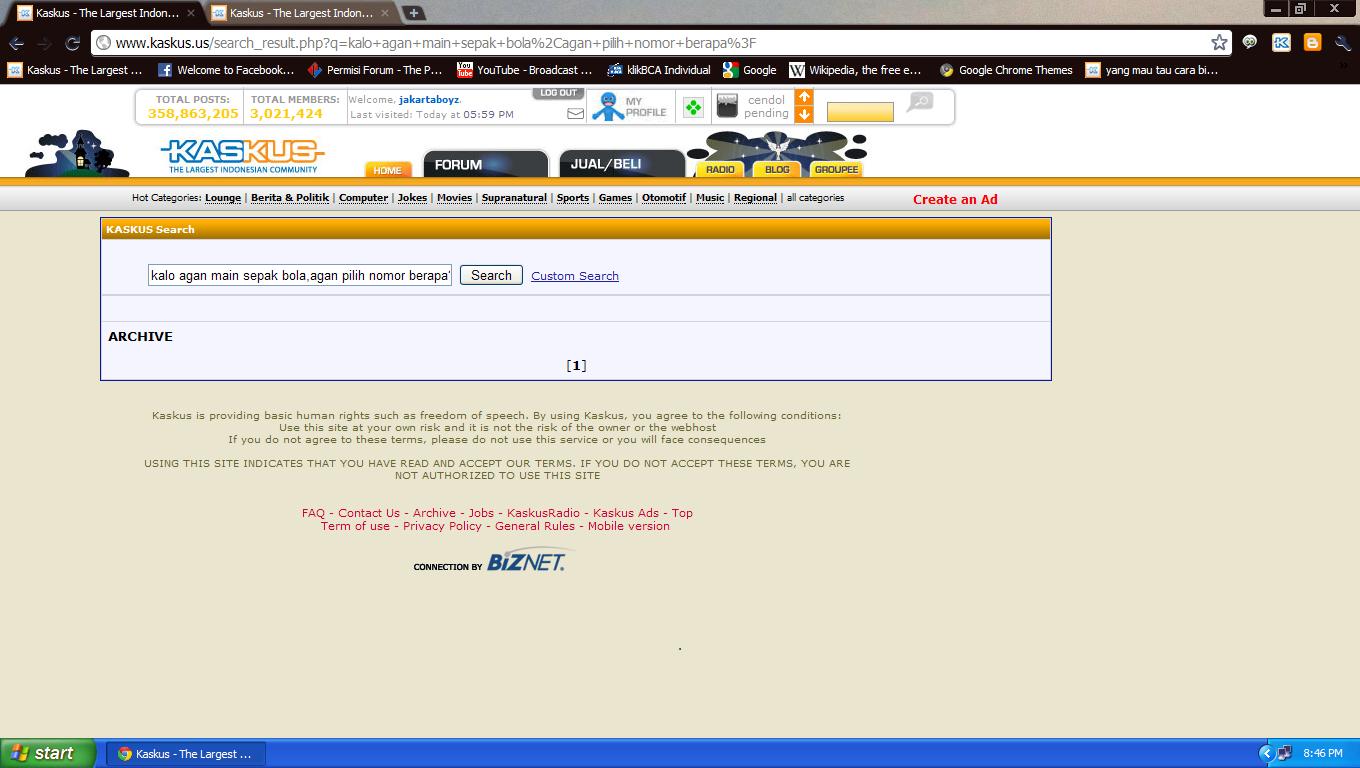Open the FAQ footer link
The image size is (1360, 768).
tap(313, 513)
